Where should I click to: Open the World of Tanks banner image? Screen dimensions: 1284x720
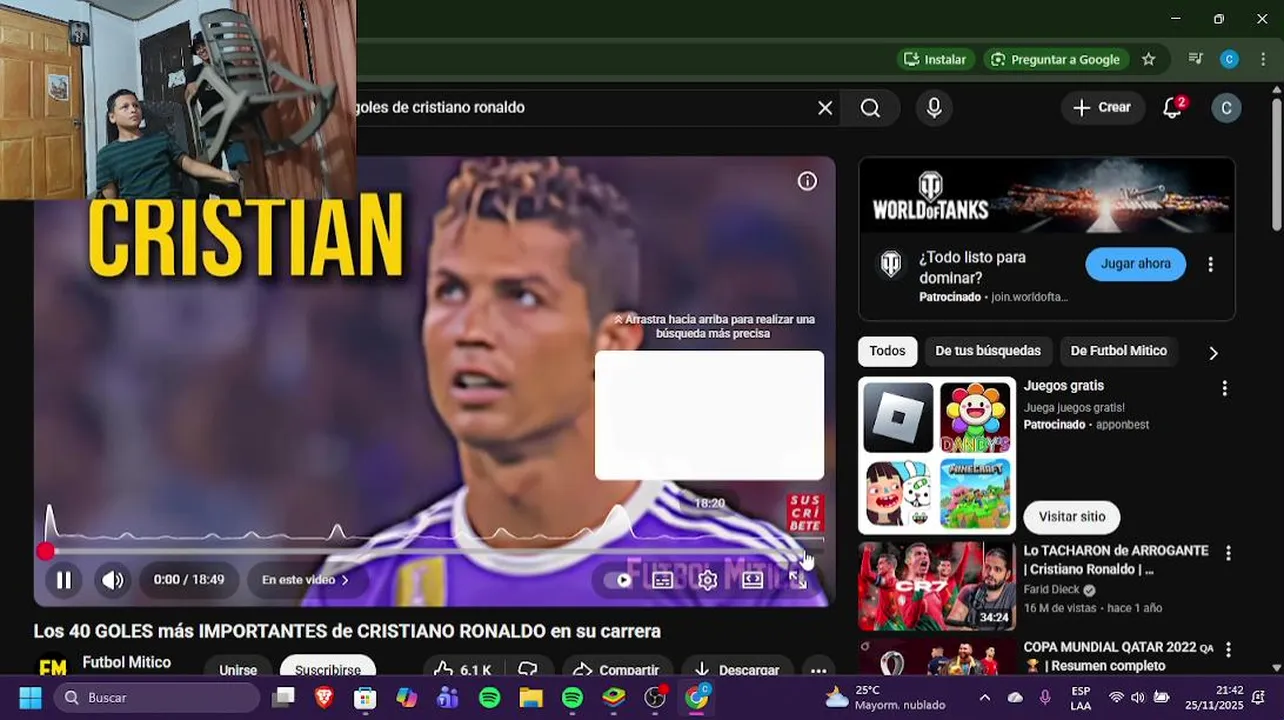[1047, 195]
